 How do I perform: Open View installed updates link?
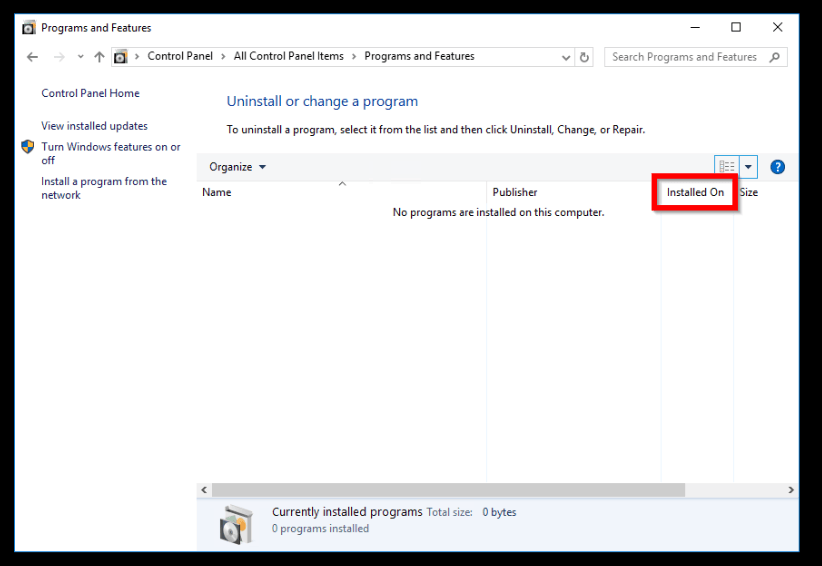coord(94,126)
